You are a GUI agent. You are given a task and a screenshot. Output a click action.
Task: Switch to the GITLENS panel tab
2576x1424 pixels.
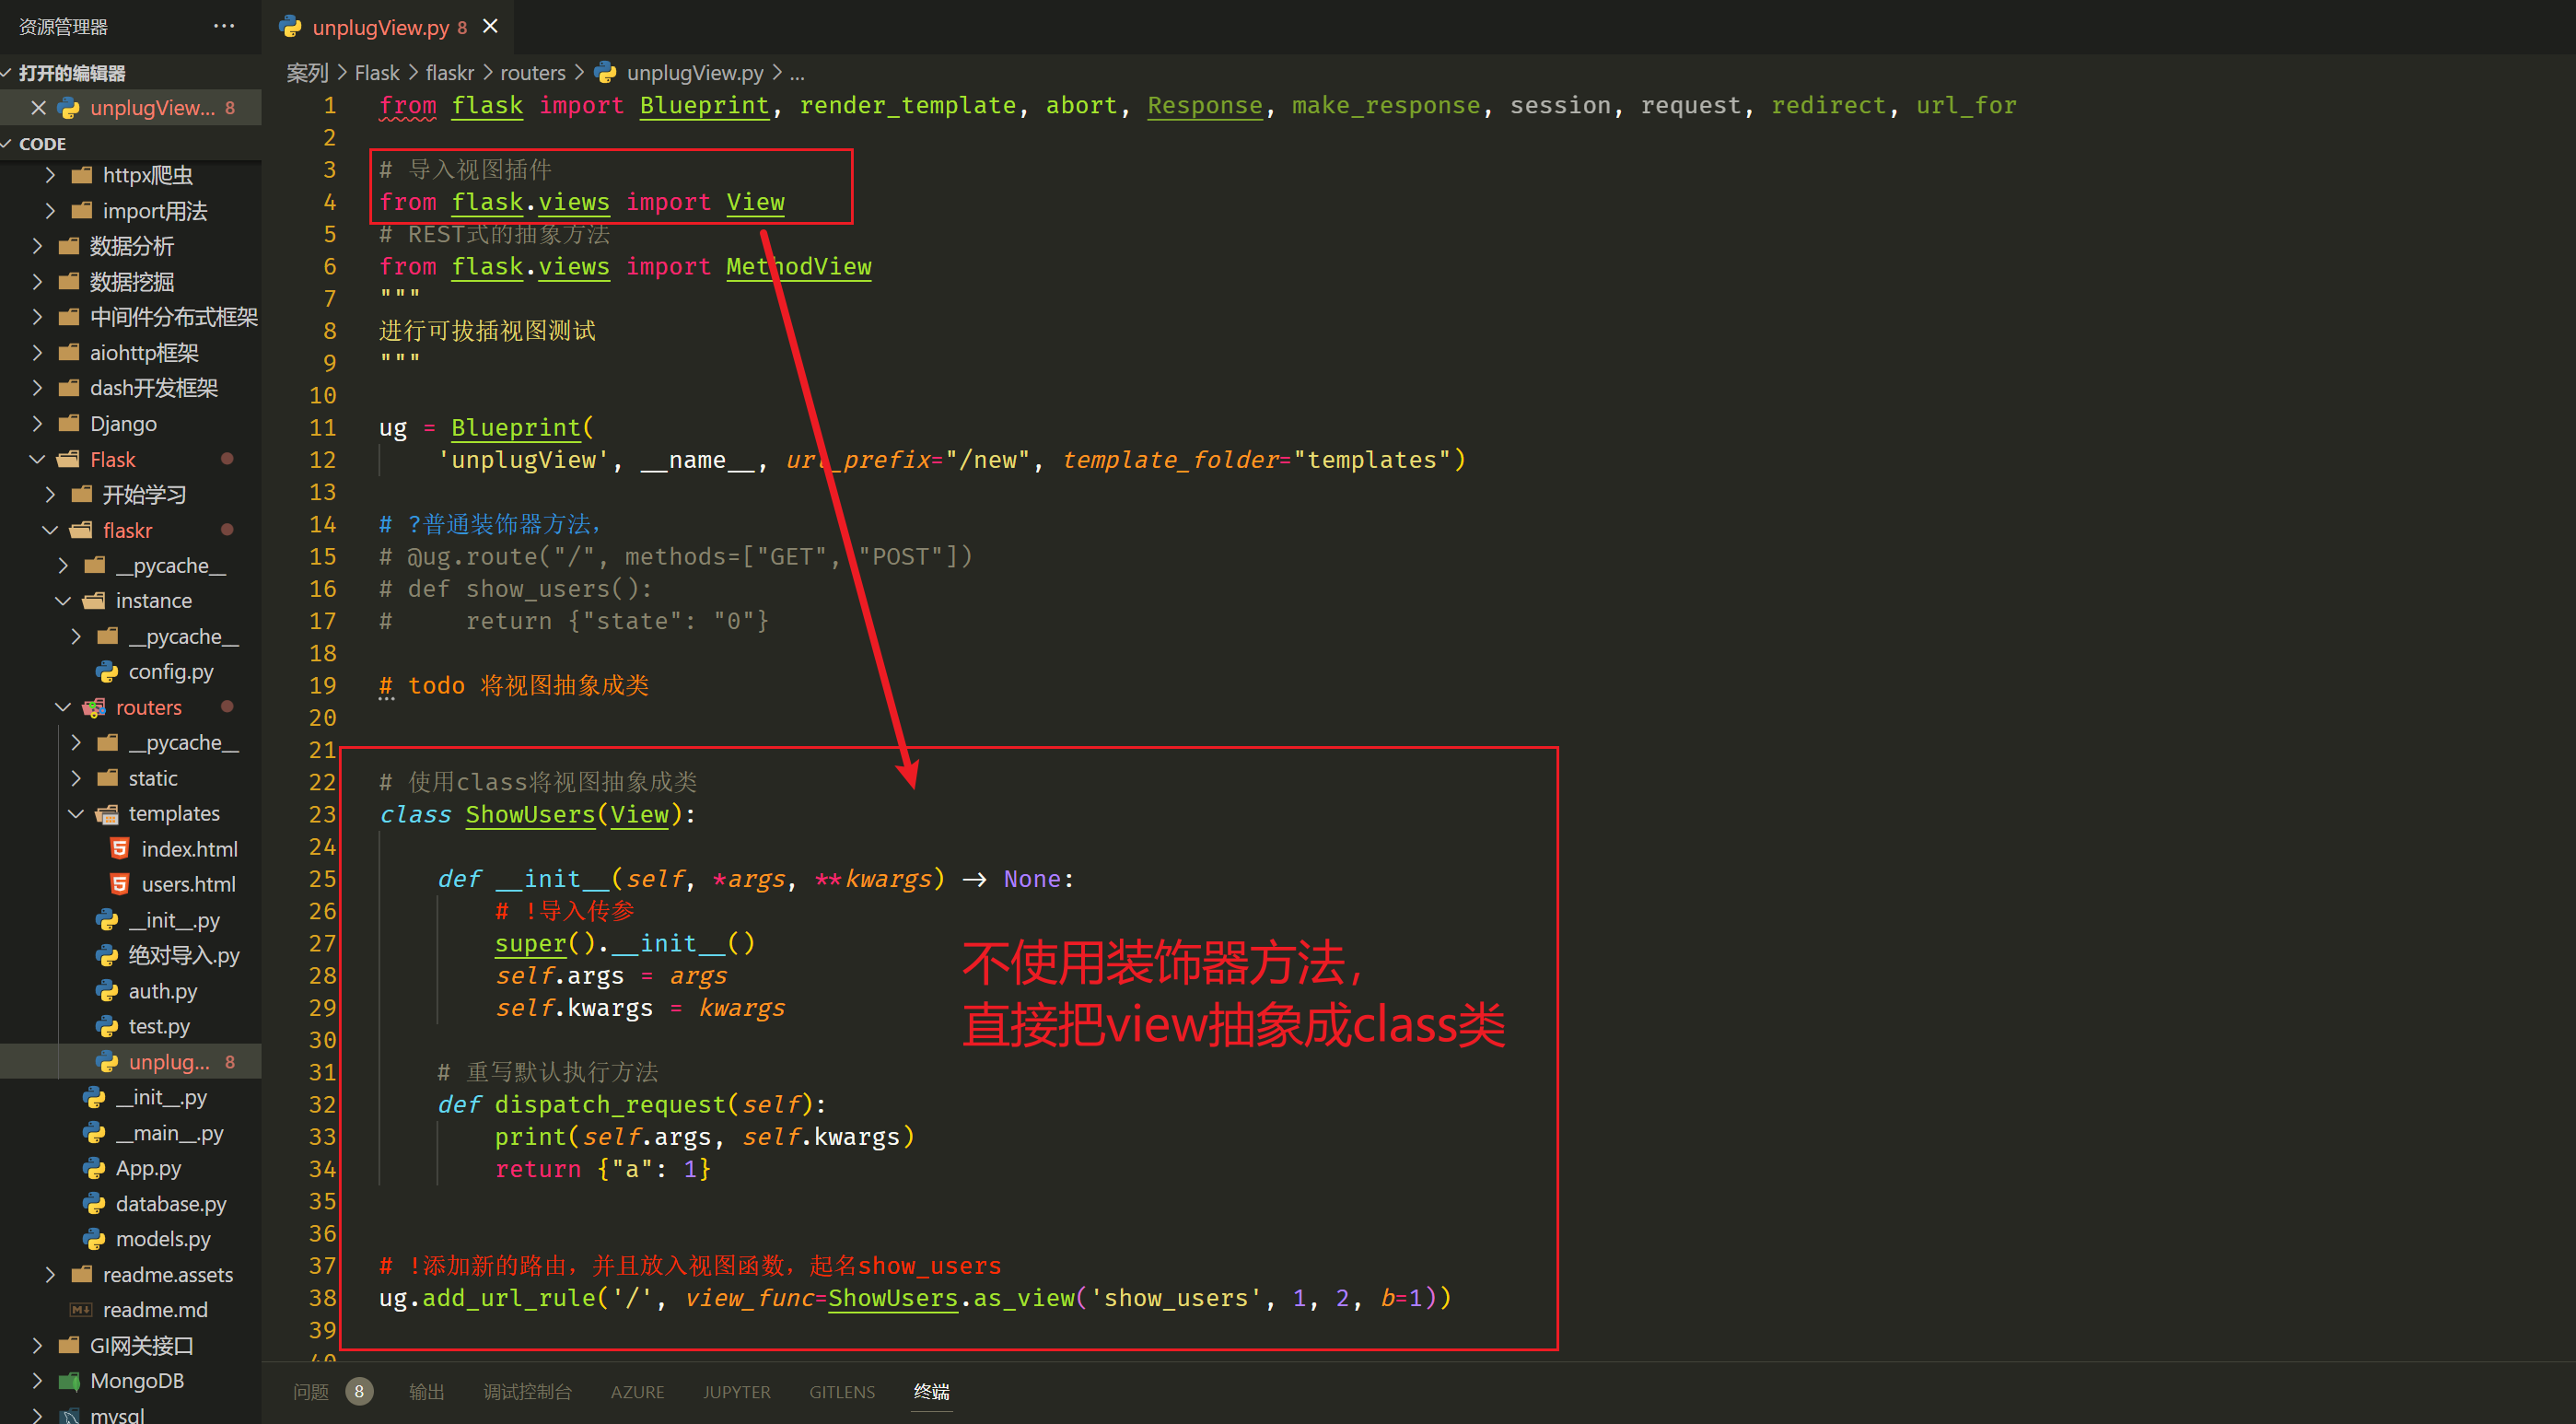pos(841,1392)
